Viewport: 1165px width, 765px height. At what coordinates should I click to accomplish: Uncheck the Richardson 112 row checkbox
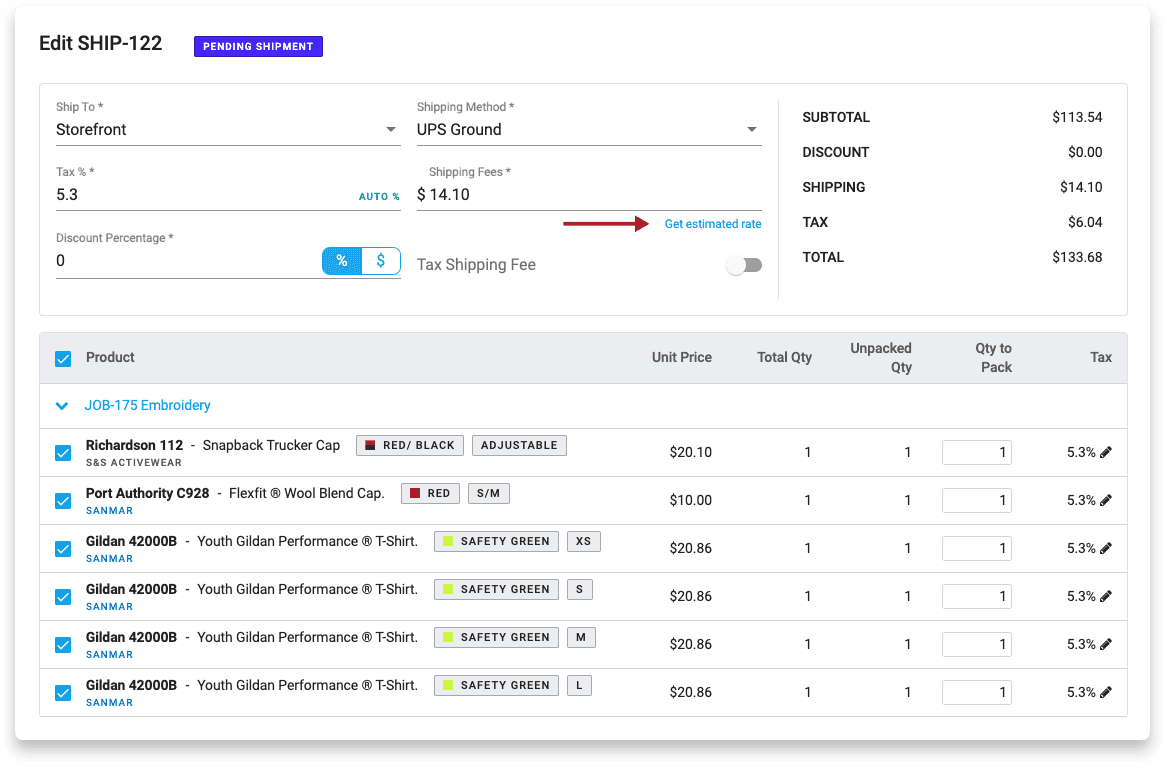coord(63,453)
